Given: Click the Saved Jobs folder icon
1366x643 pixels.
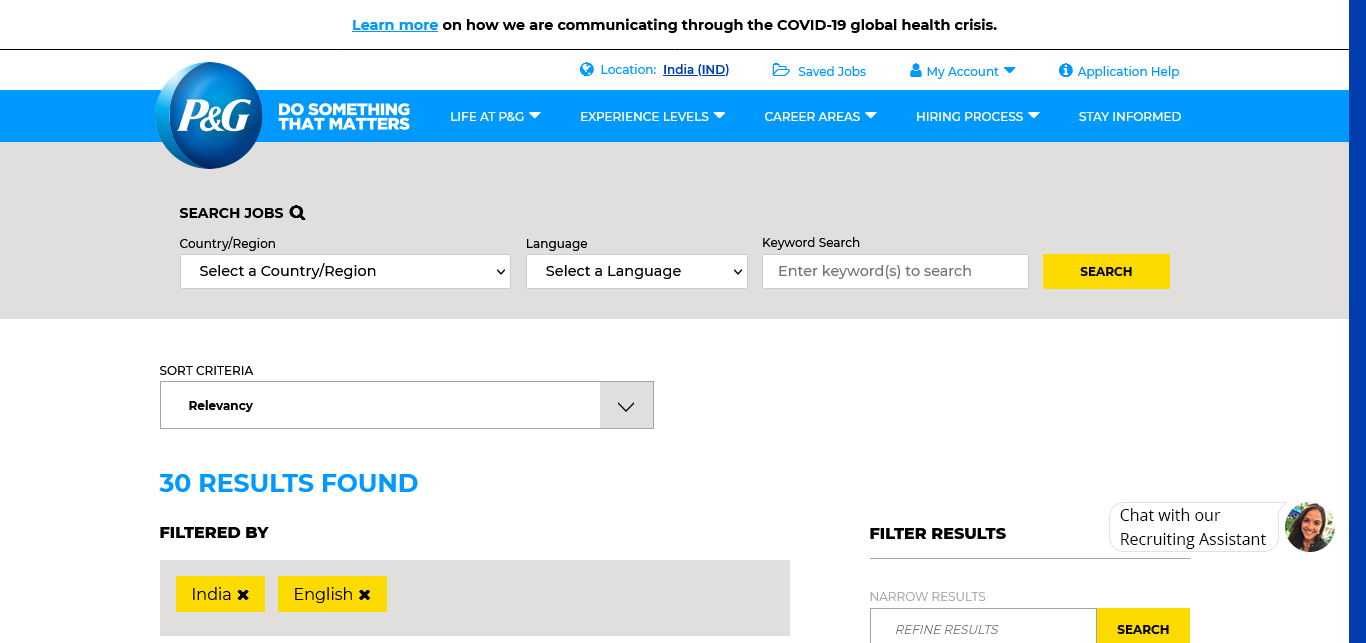Looking at the screenshot, I should pos(781,70).
